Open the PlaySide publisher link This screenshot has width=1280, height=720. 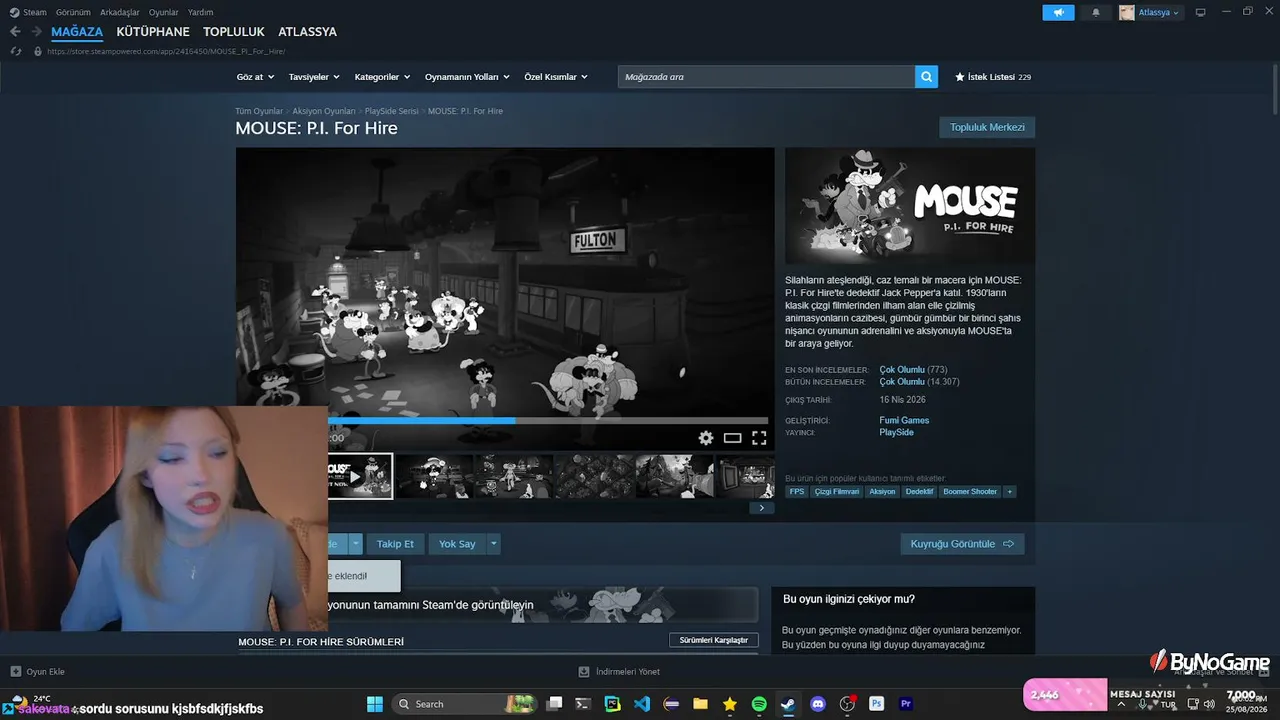pos(897,432)
